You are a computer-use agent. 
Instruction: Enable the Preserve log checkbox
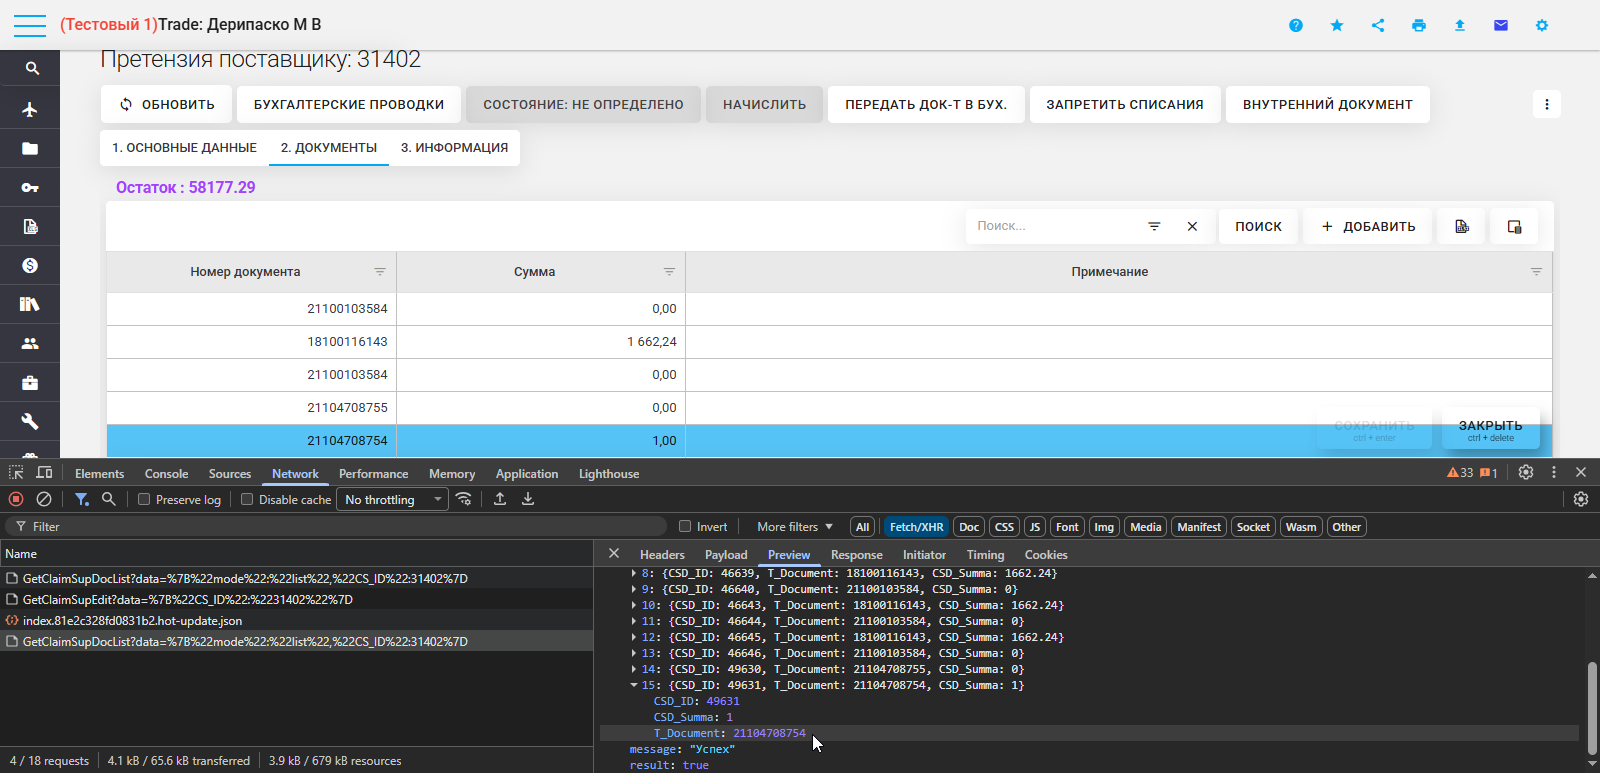144,499
